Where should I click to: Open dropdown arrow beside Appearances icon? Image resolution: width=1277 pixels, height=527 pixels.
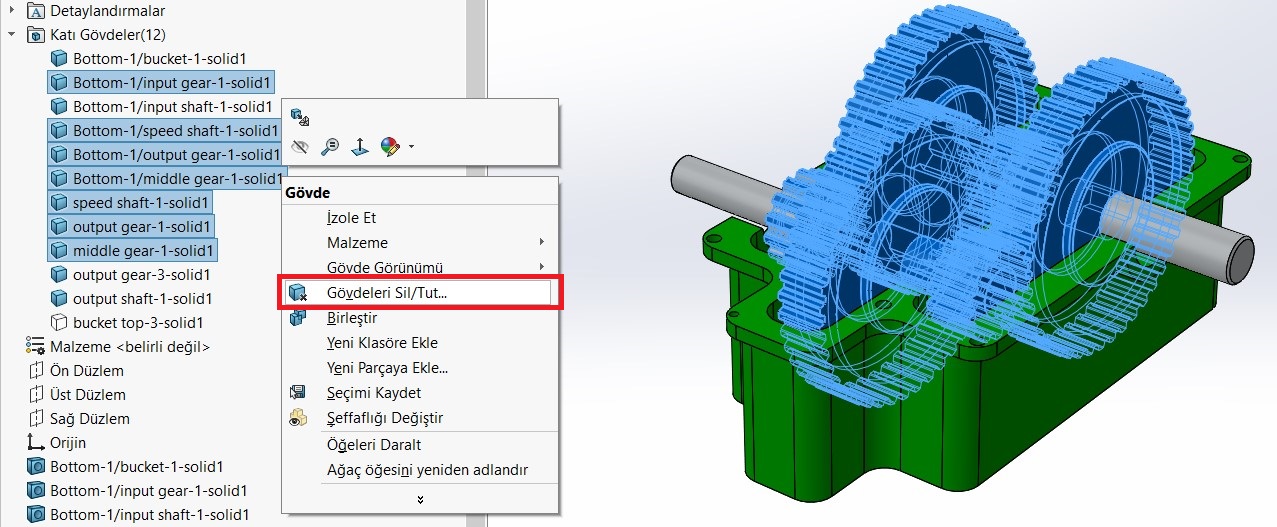[410, 147]
